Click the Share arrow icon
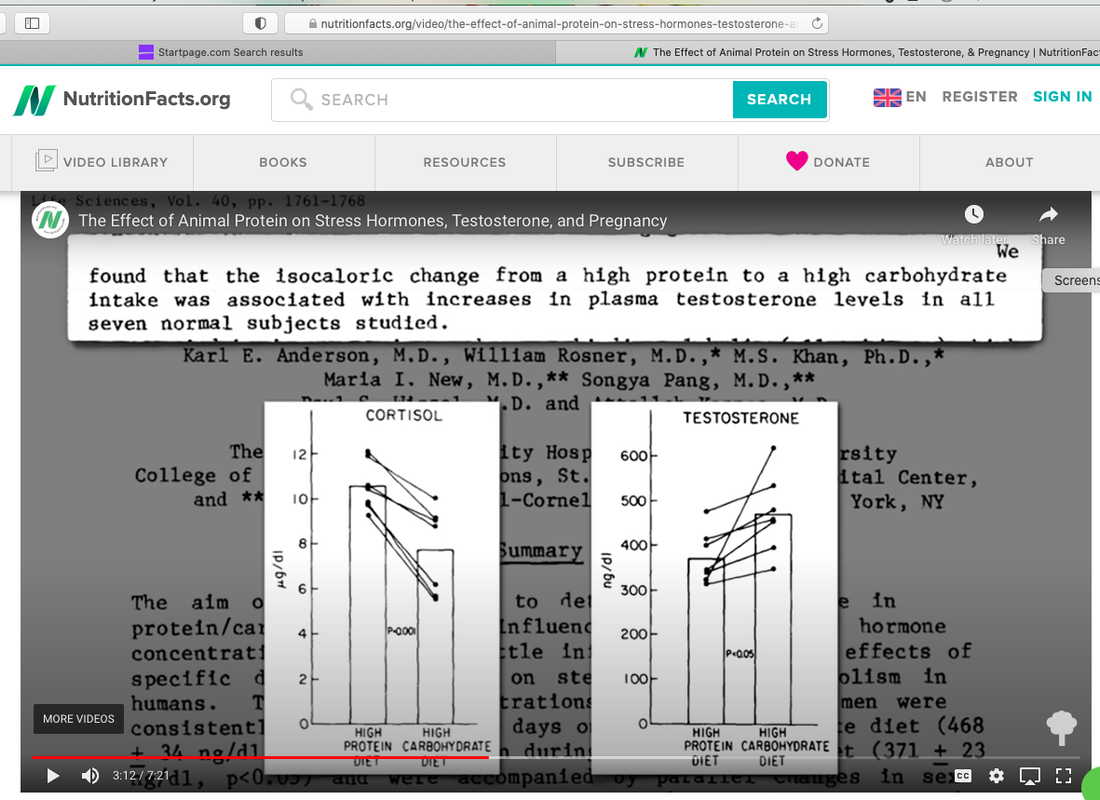This screenshot has width=1100, height=800. tap(1048, 214)
